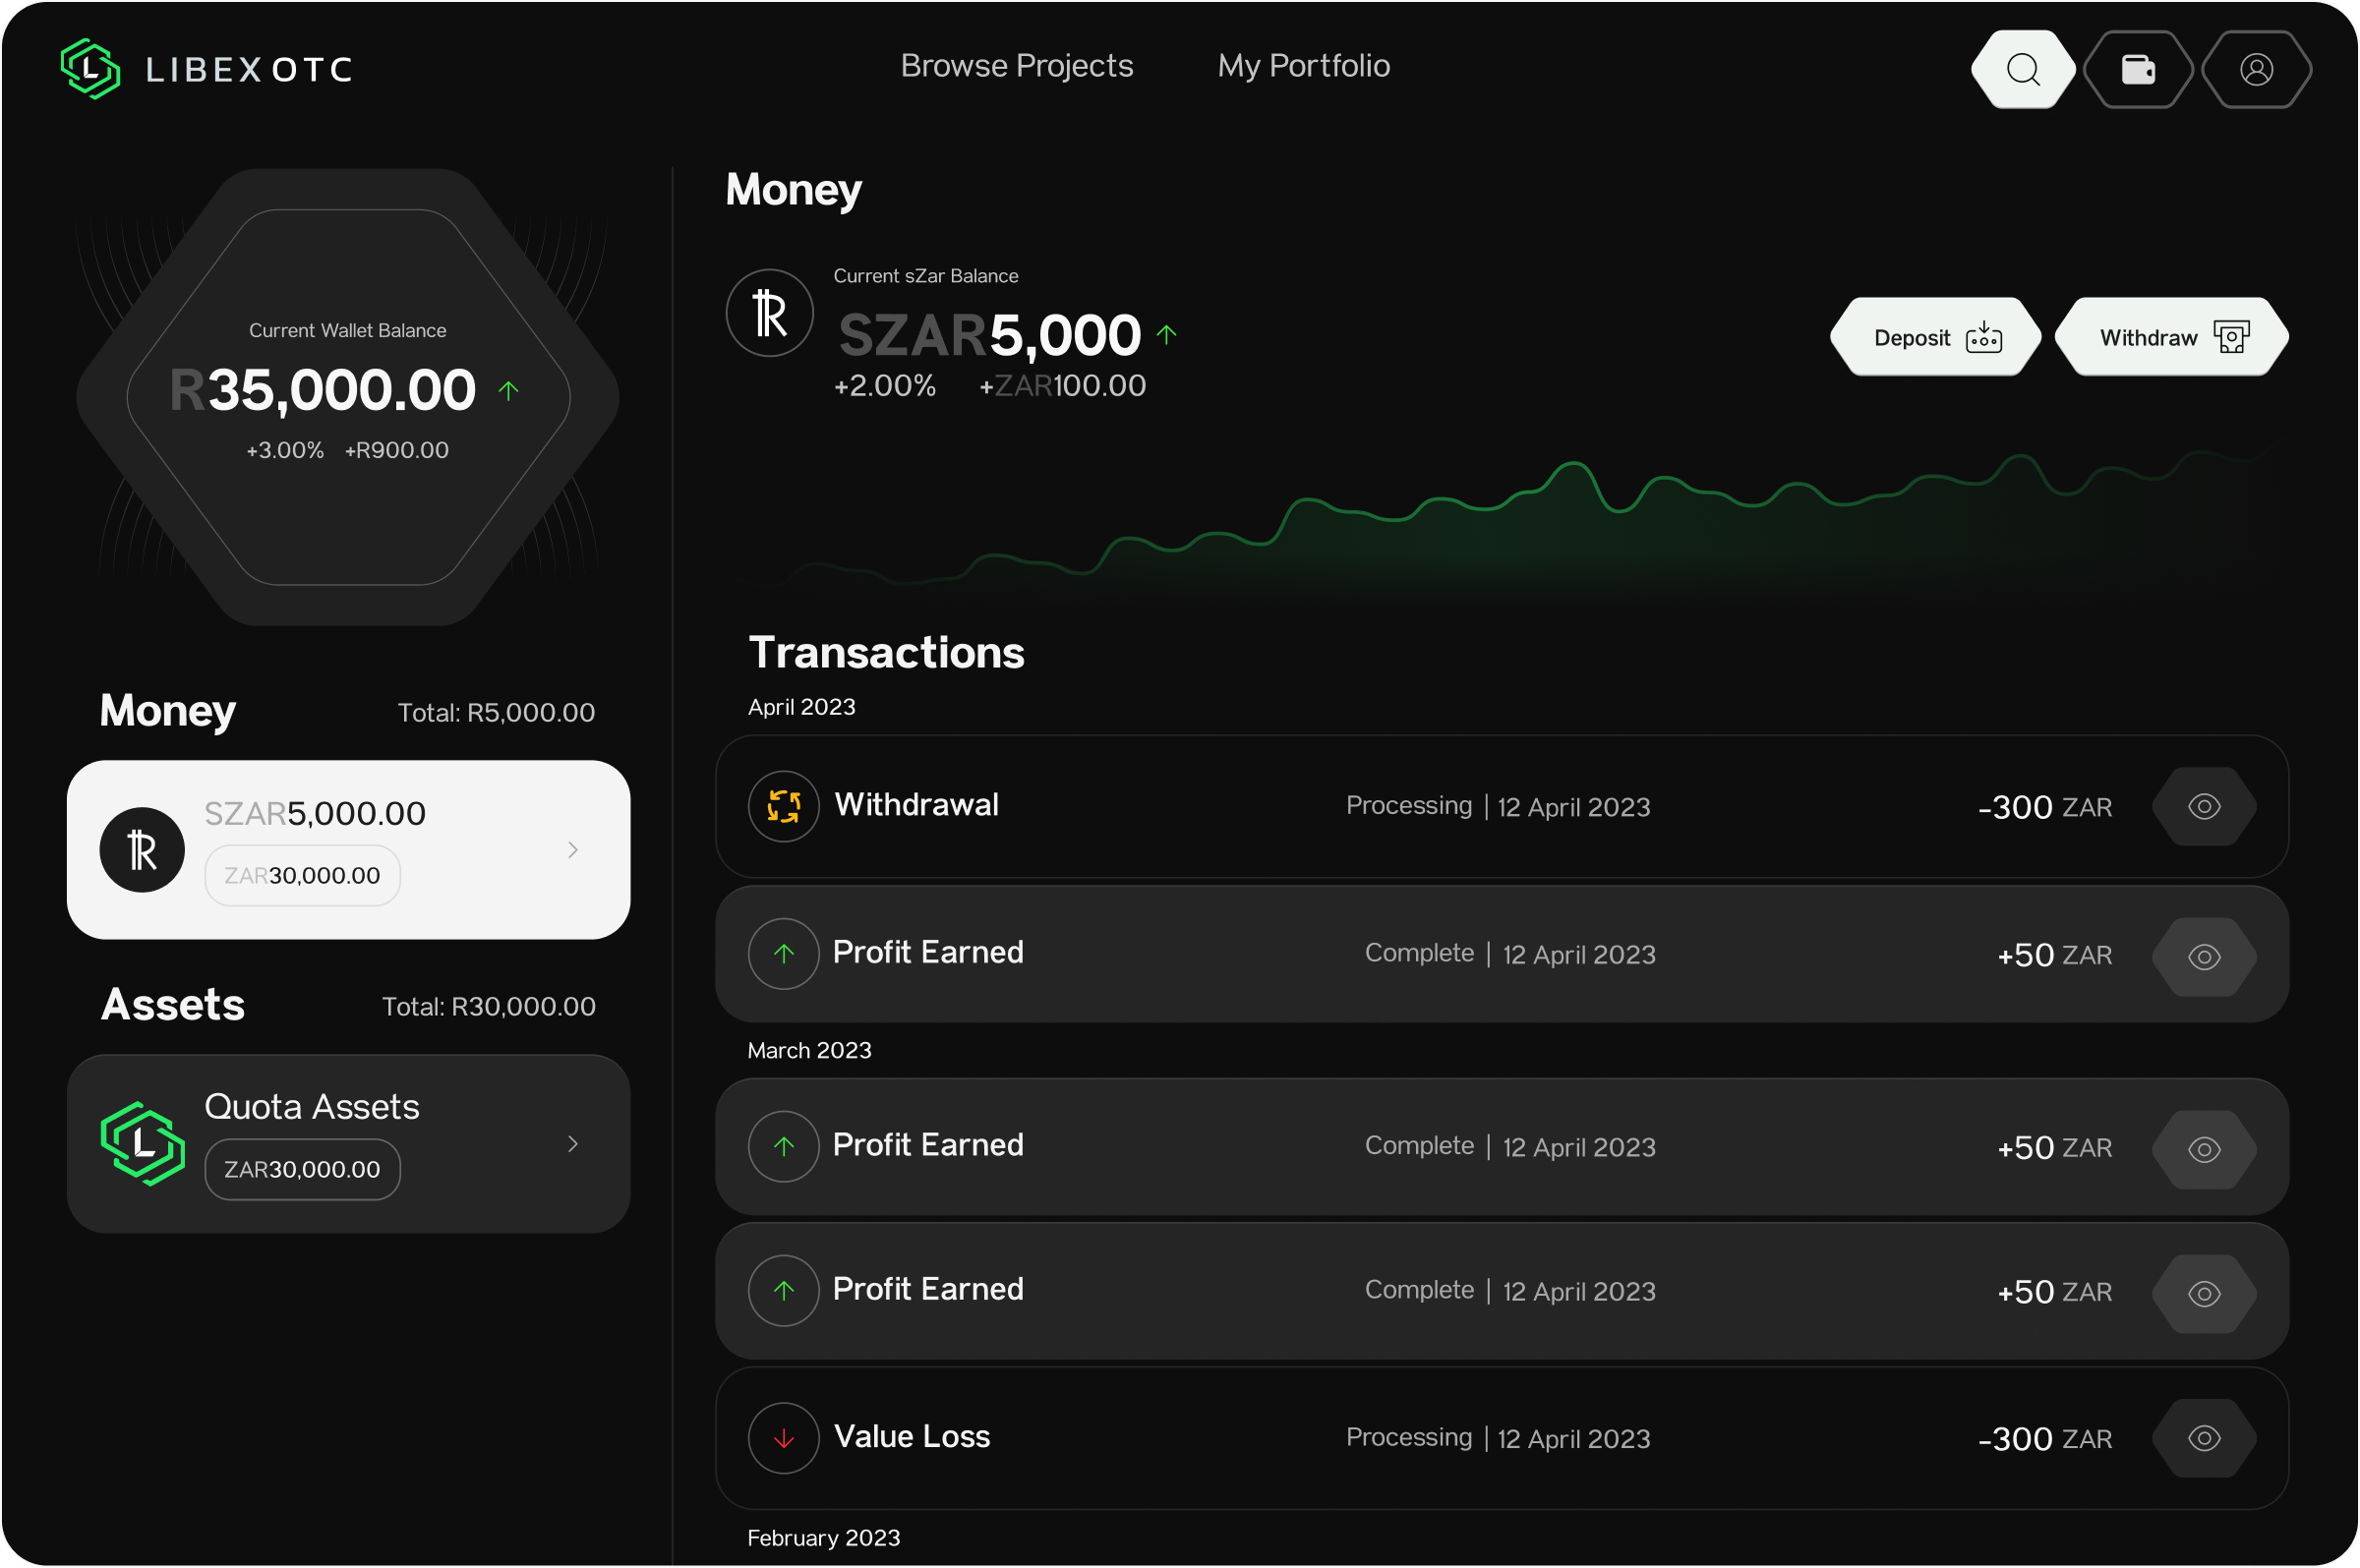Screen dimensions: 2360x1568
Task: Click the Withdrawal processing status icon
Action: 783,806
